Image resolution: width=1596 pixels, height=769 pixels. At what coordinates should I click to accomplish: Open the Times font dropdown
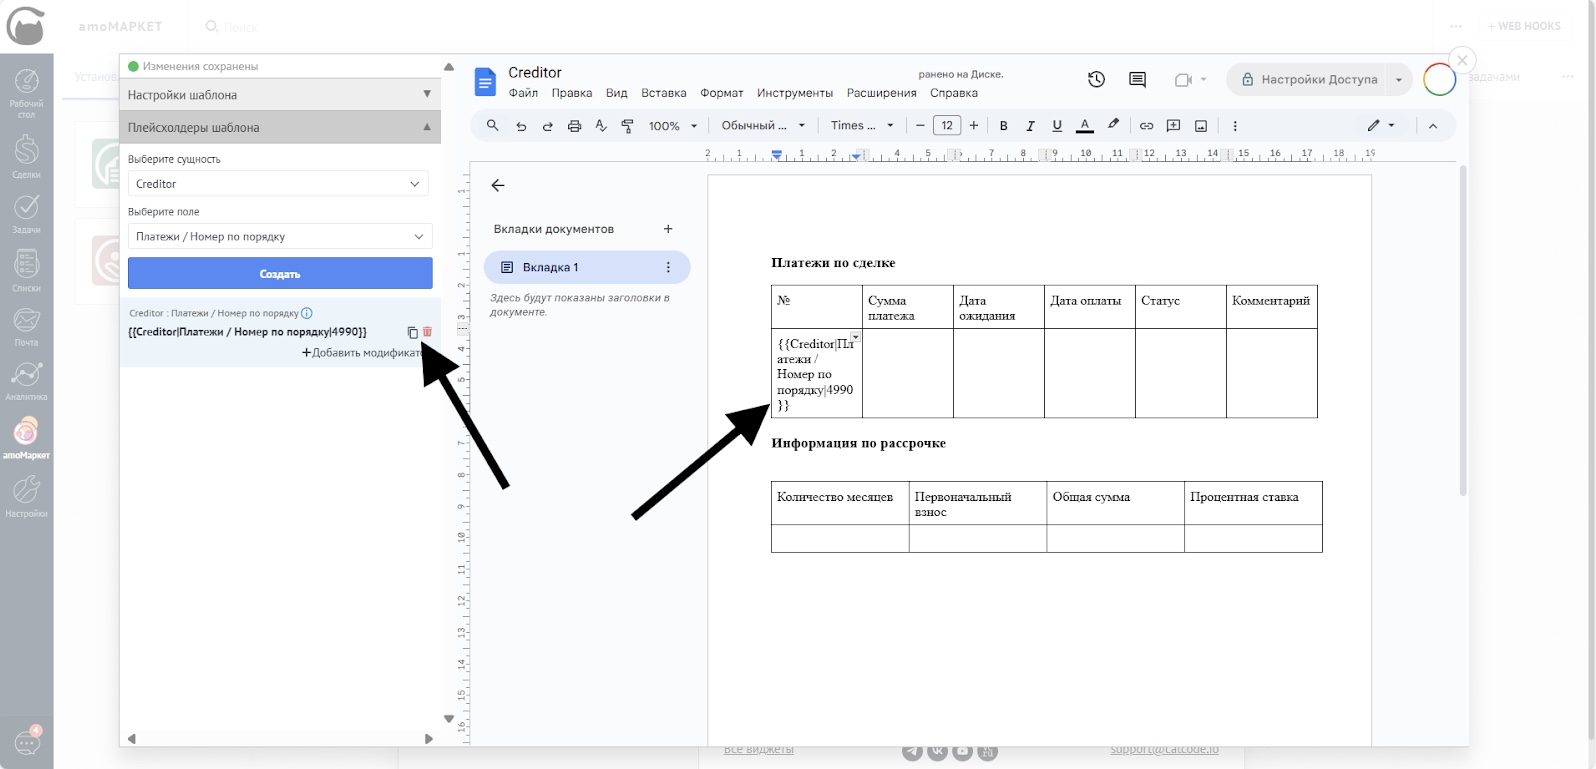862,126
